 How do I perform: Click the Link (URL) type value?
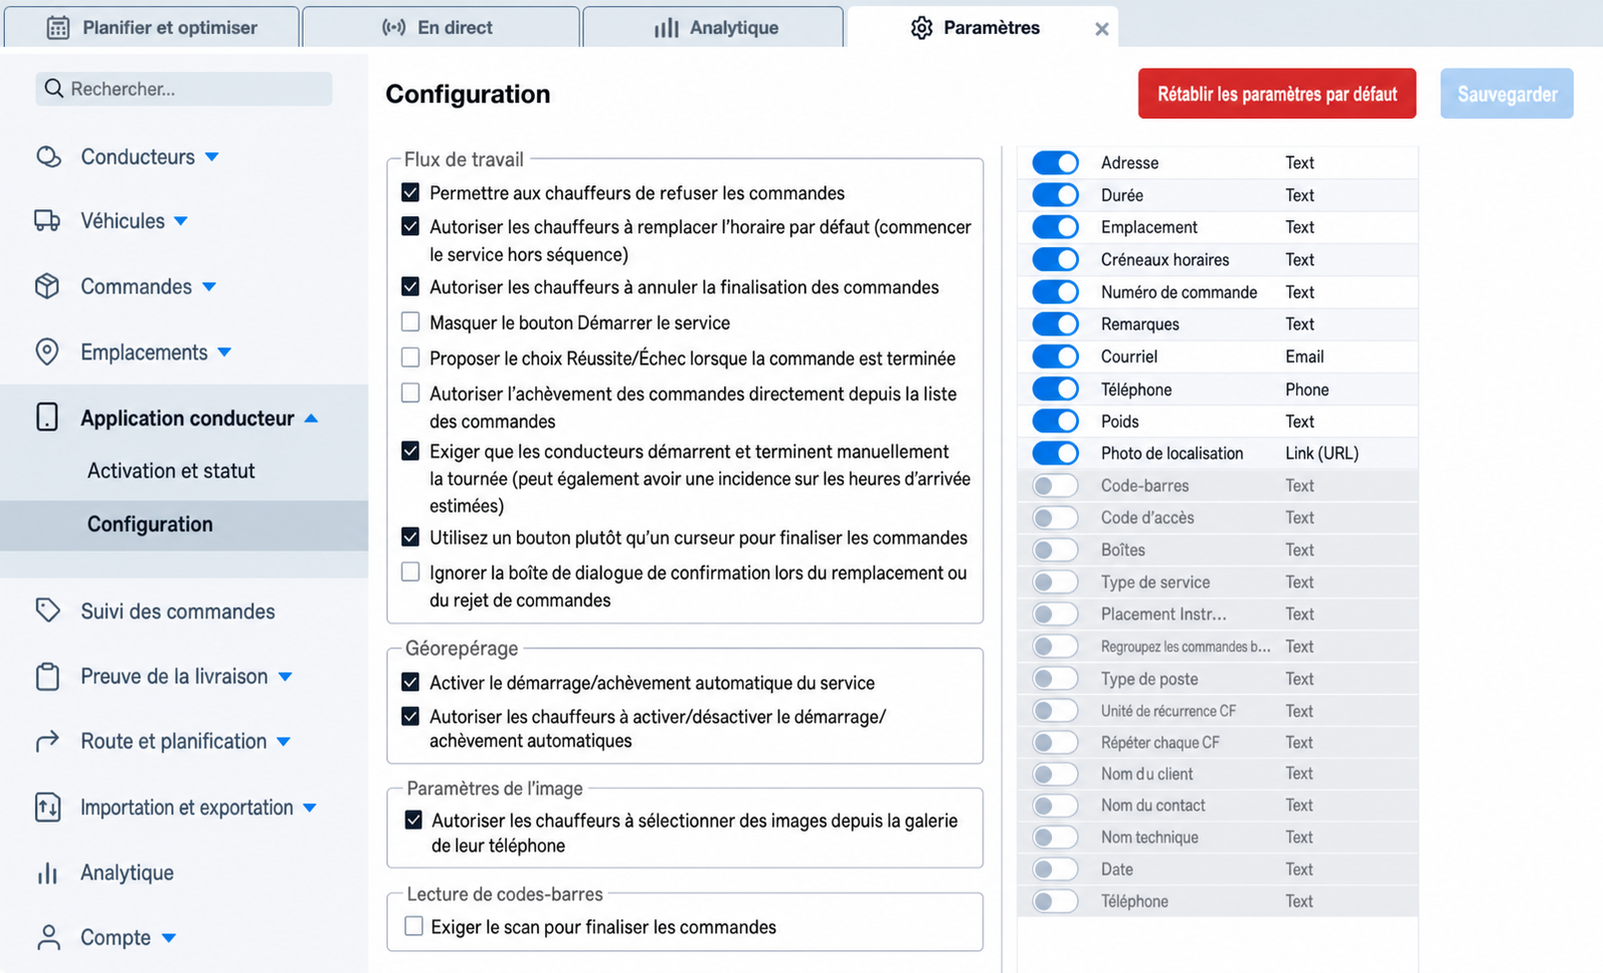point(1322,453)
